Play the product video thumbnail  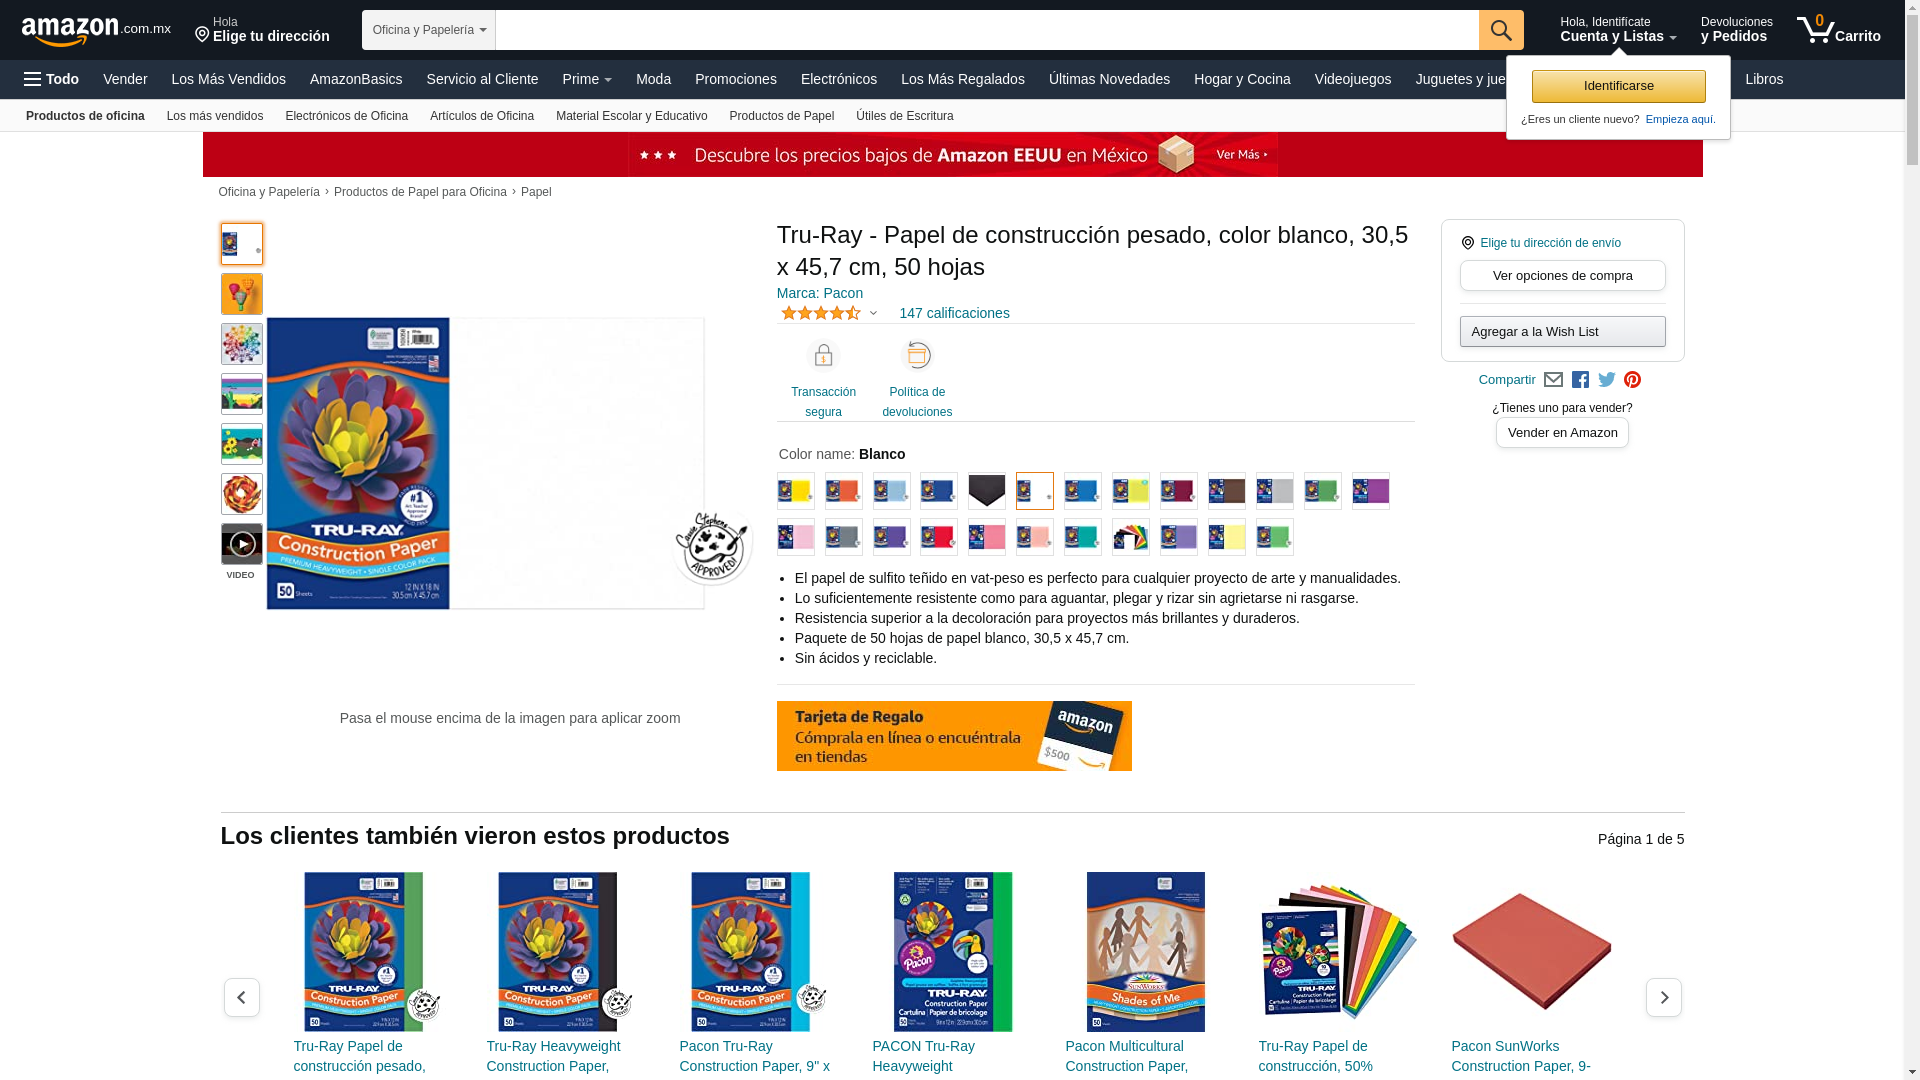coord(242,544)
